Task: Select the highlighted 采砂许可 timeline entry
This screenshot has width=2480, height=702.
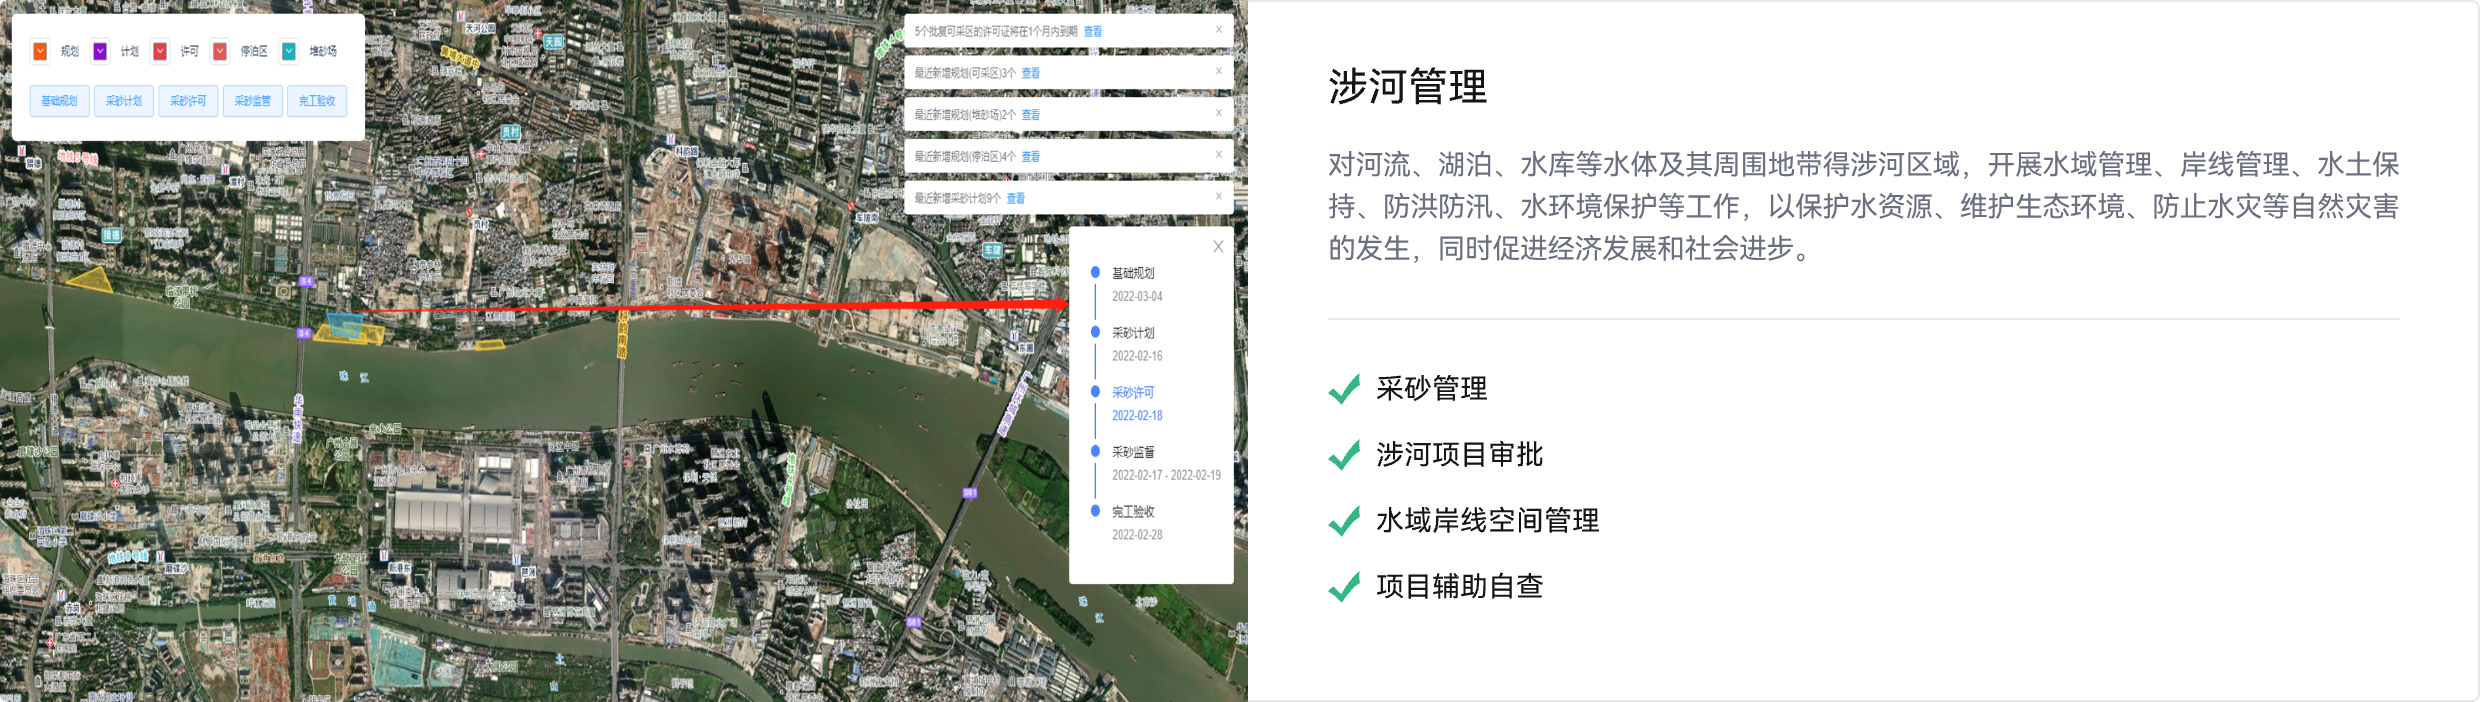Action: [x=1133, y=392]
